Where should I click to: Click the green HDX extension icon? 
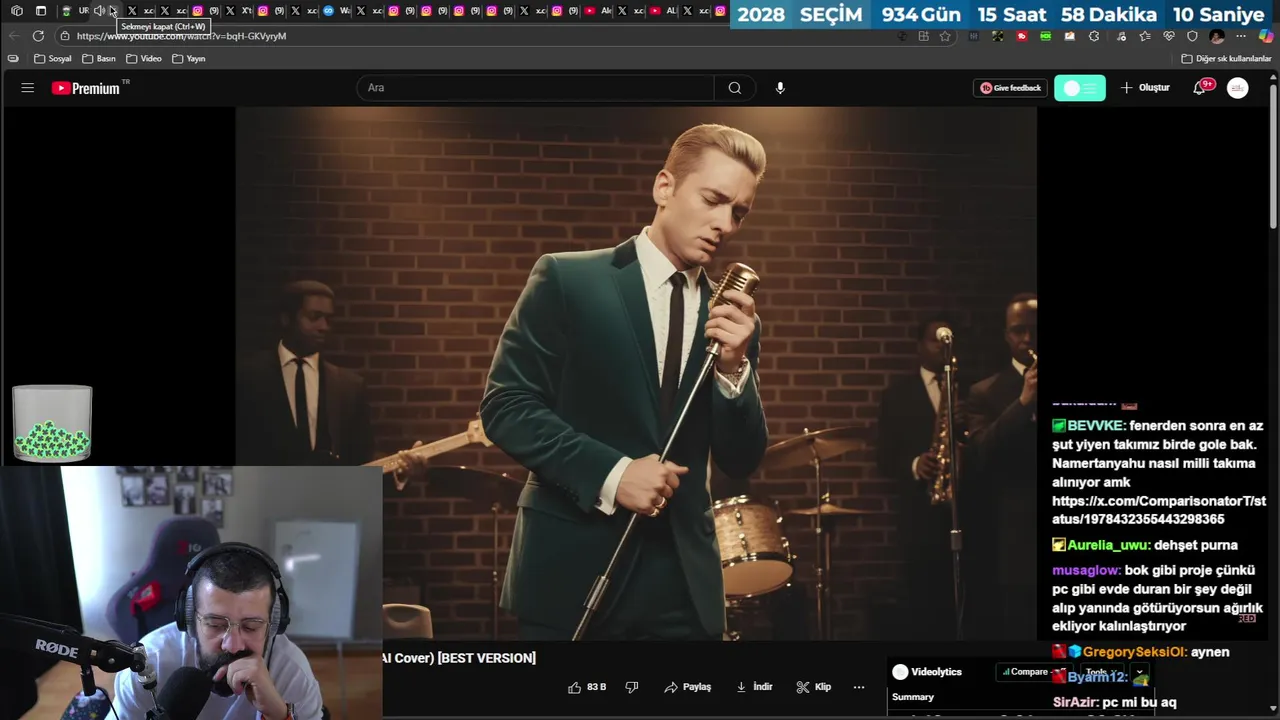1046,36
